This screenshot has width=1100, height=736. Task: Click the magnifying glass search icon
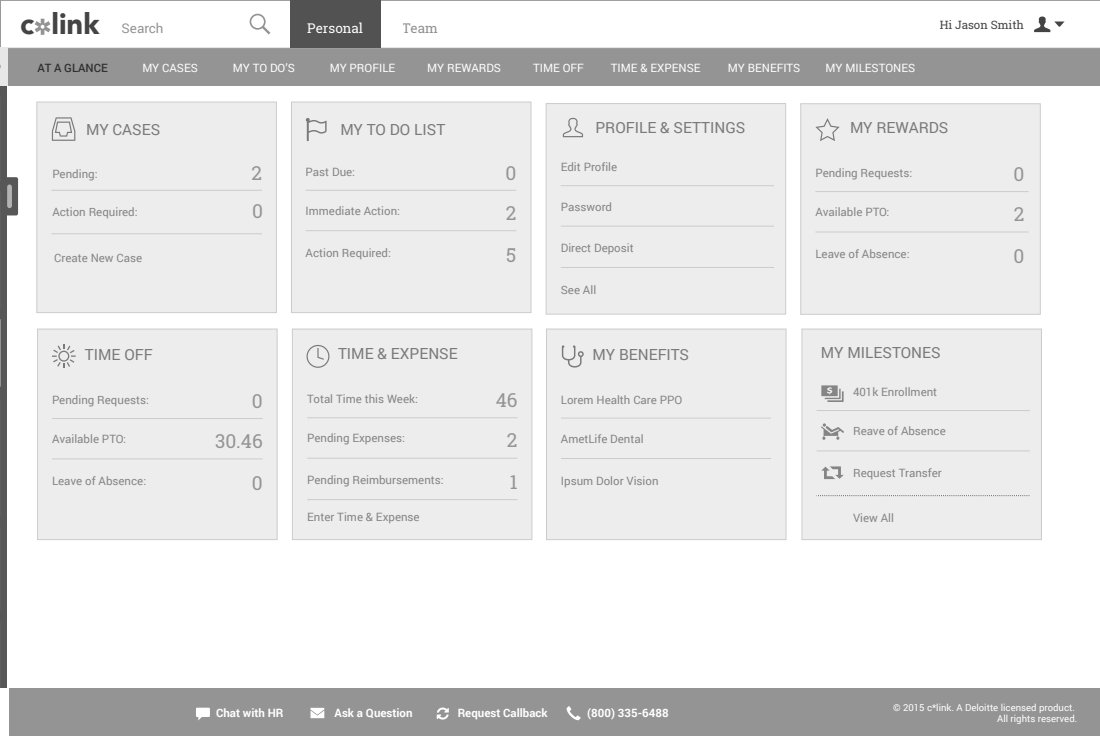point(259,25)
